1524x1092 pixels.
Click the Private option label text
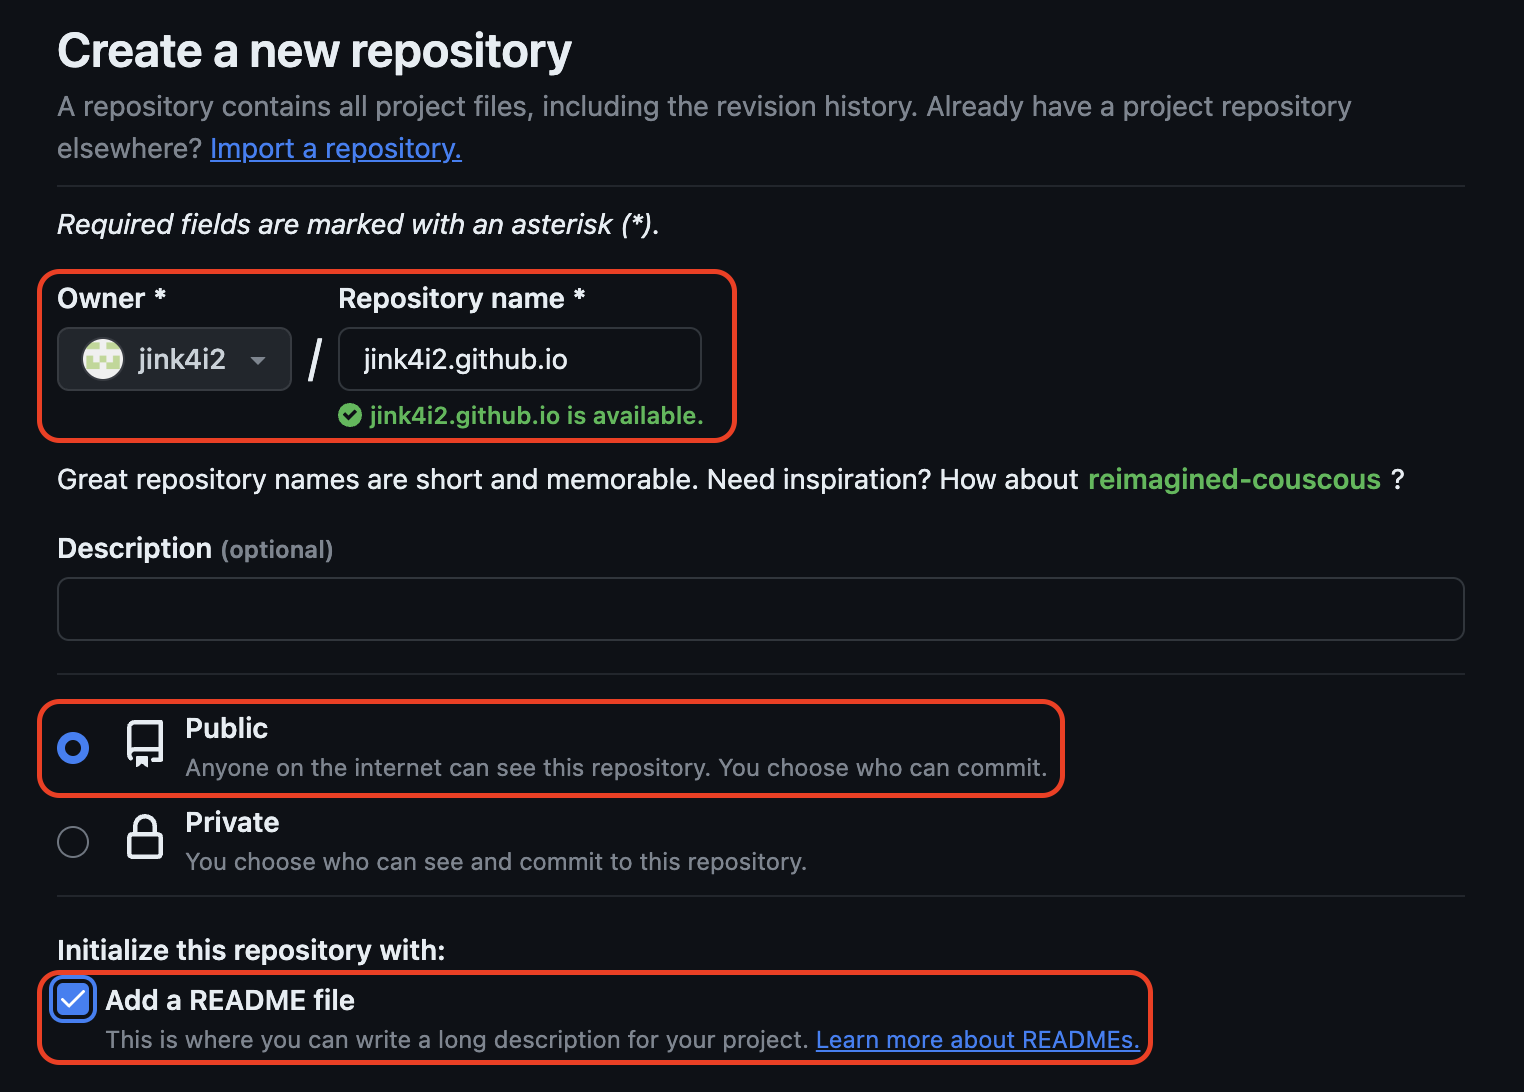pyautogui.click(x=231, y=821)
